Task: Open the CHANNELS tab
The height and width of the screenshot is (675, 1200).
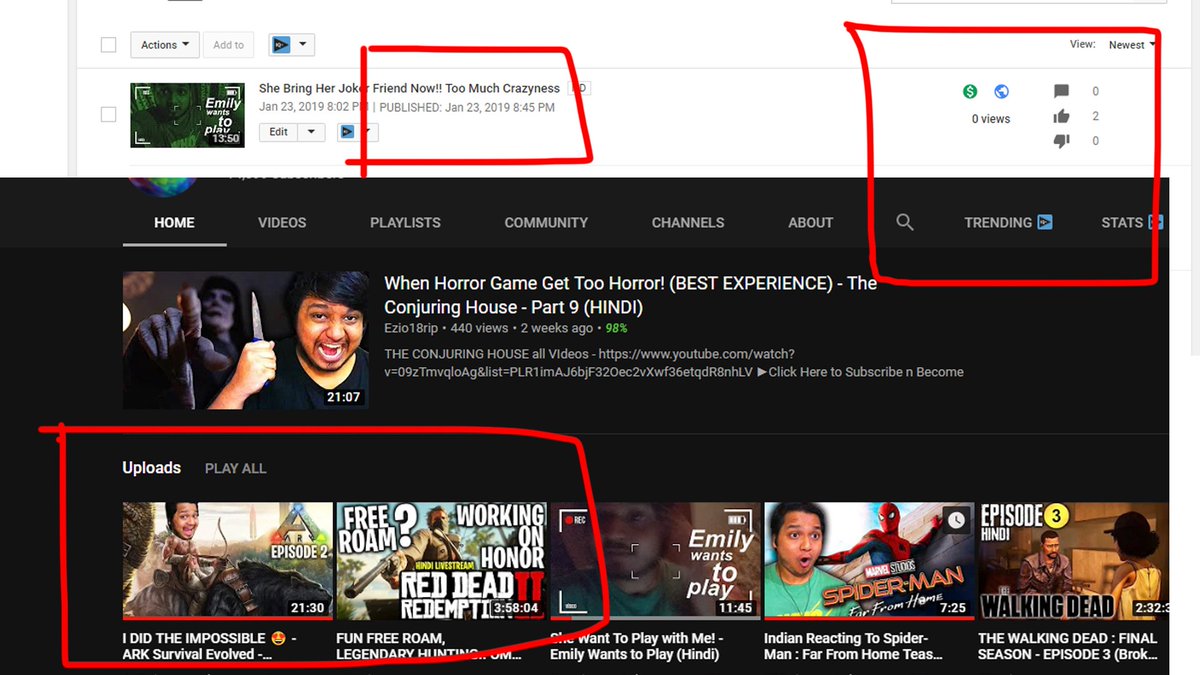Action: (688, 222)
